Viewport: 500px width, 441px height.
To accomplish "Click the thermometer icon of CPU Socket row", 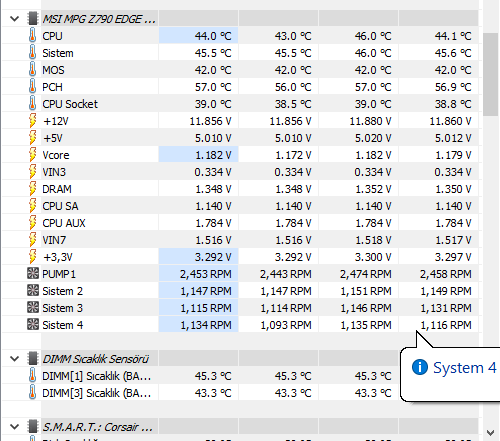I will point(32,104).
